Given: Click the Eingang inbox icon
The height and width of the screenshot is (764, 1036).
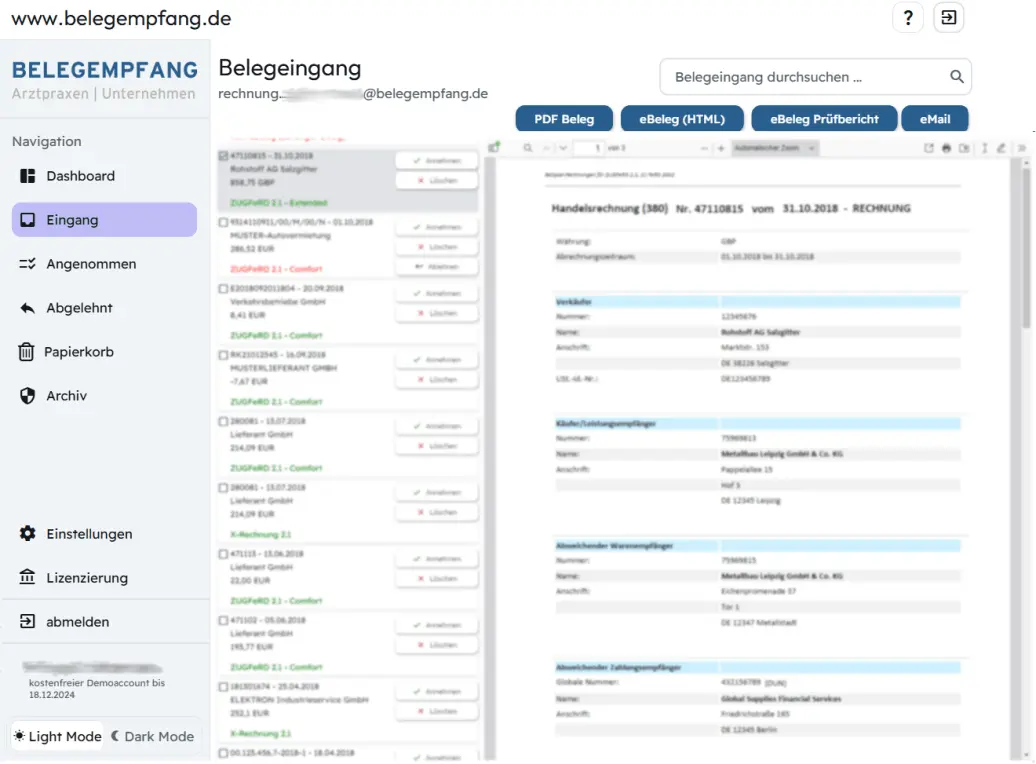Looking at the screenshot, I should pyautogui.click(x=27, y=220).
